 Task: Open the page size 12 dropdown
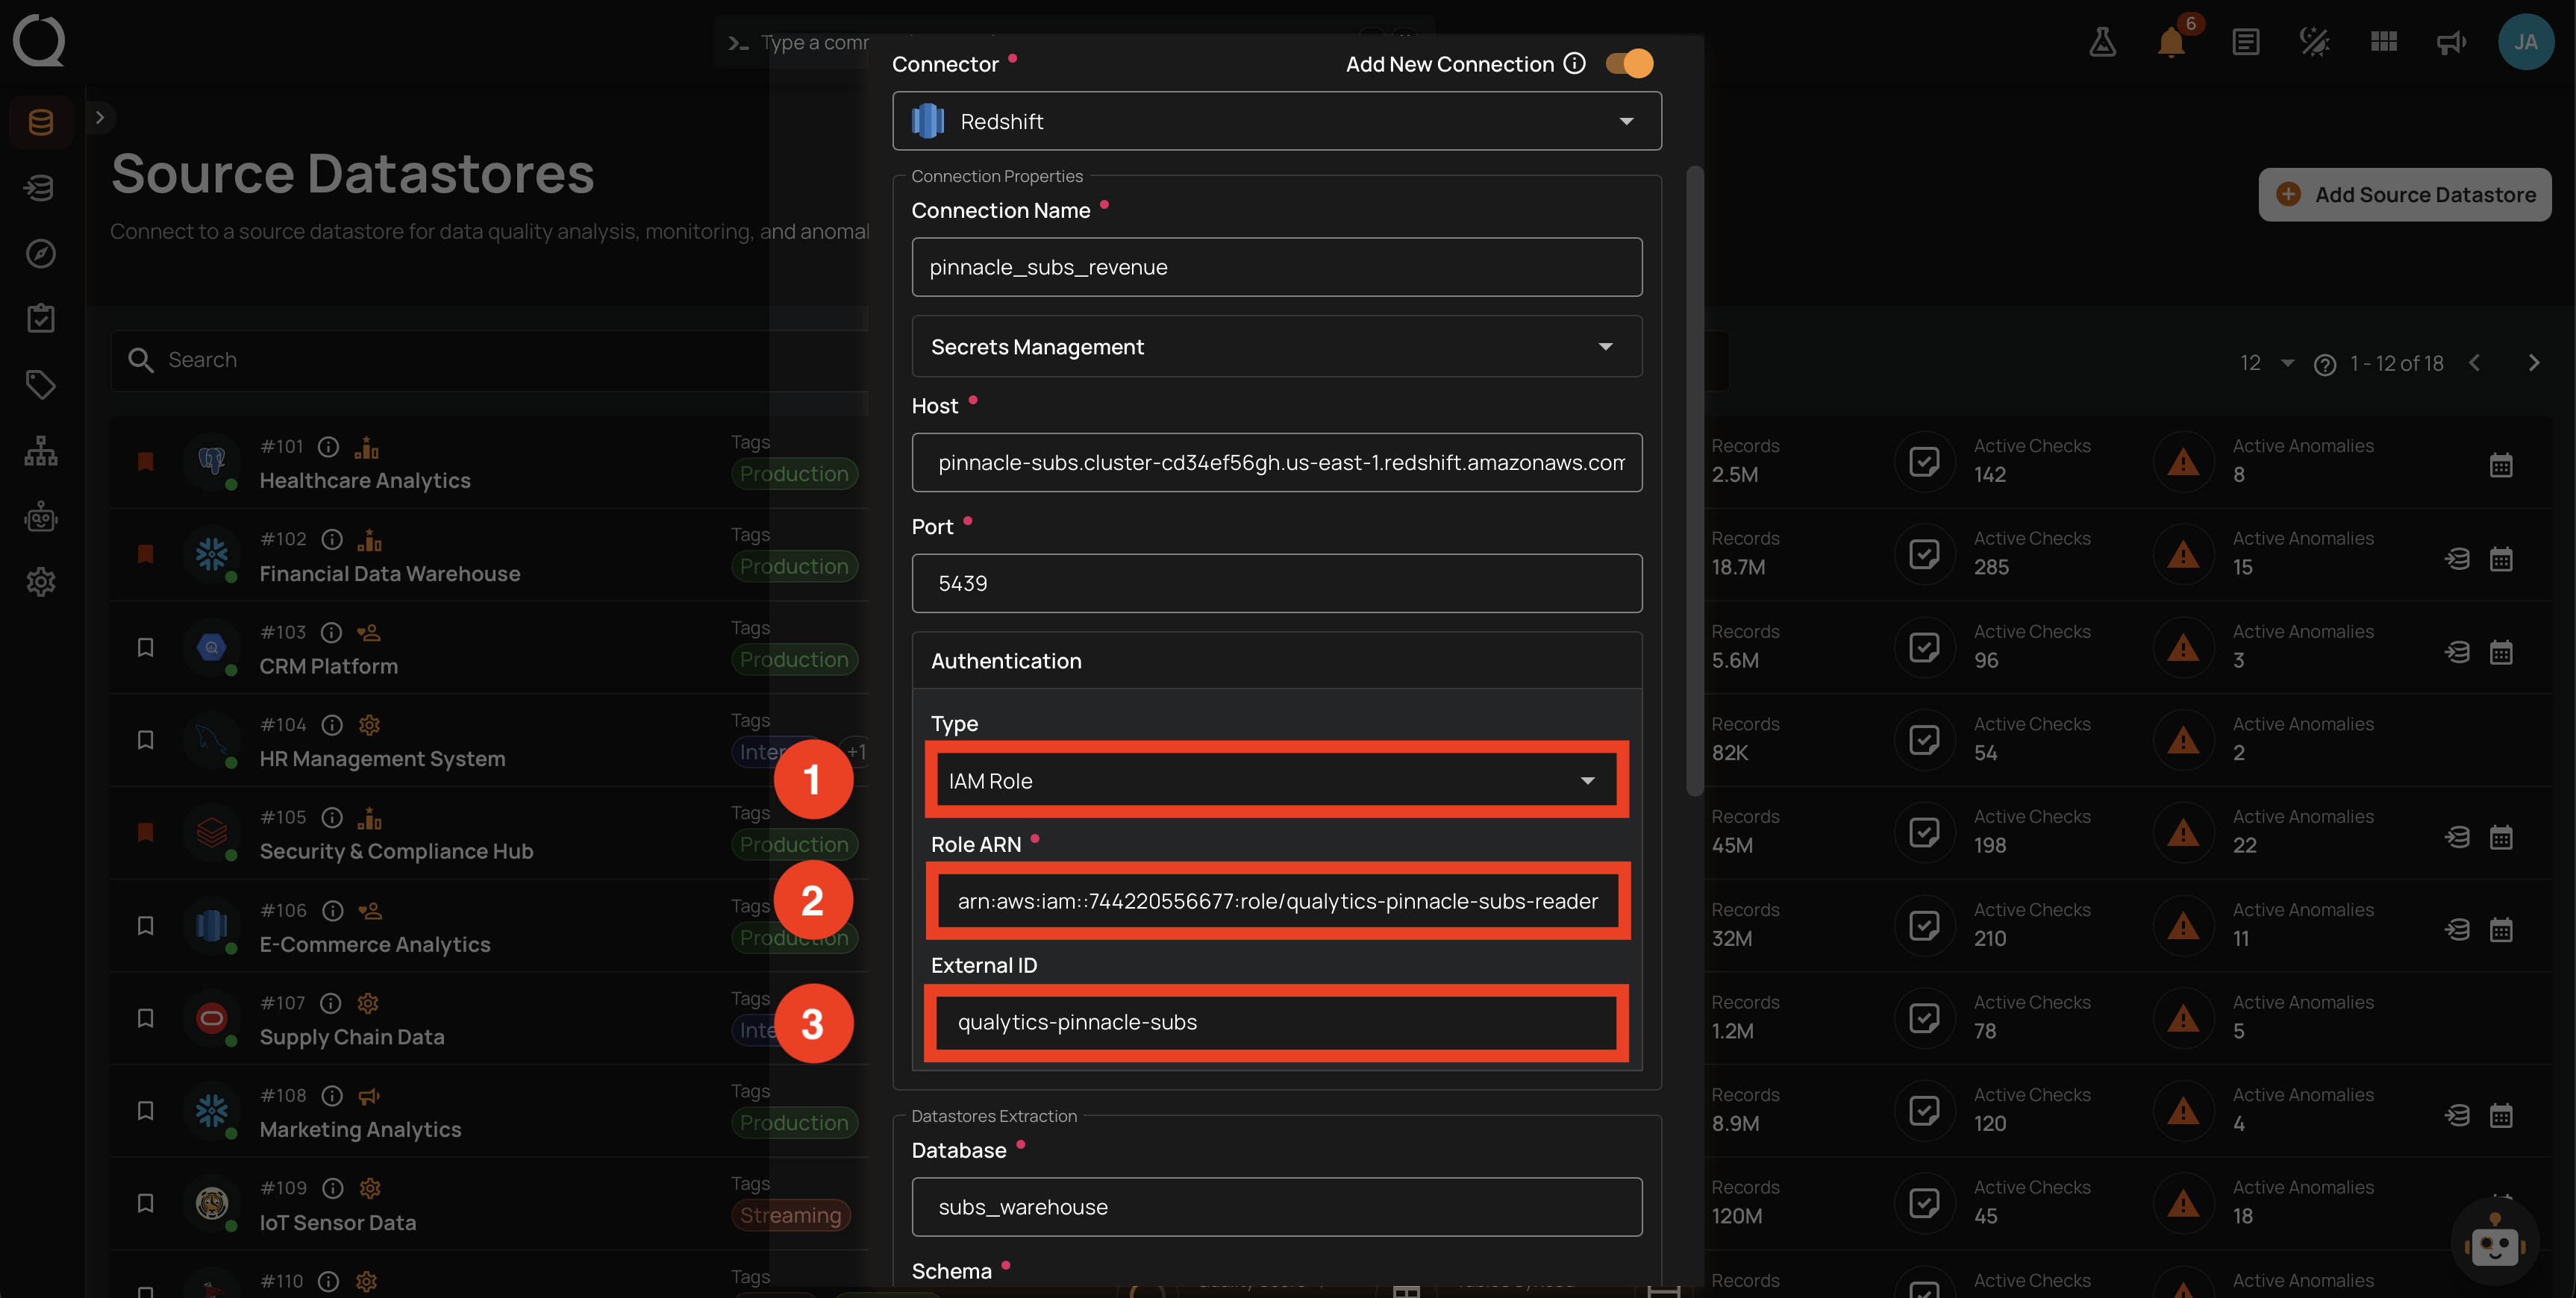[x=2266, y=363]
